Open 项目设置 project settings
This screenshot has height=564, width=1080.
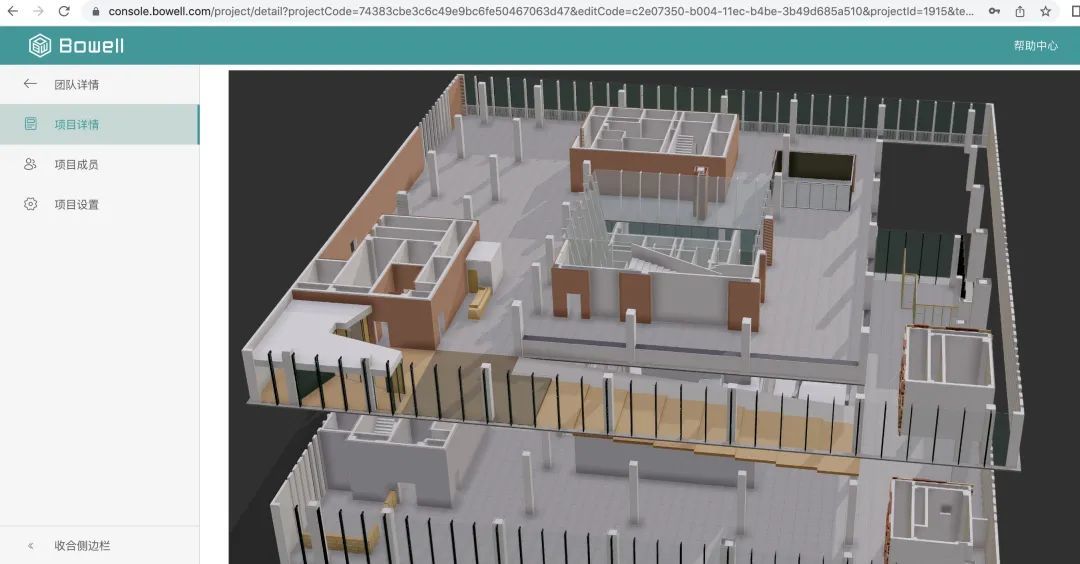76,205
